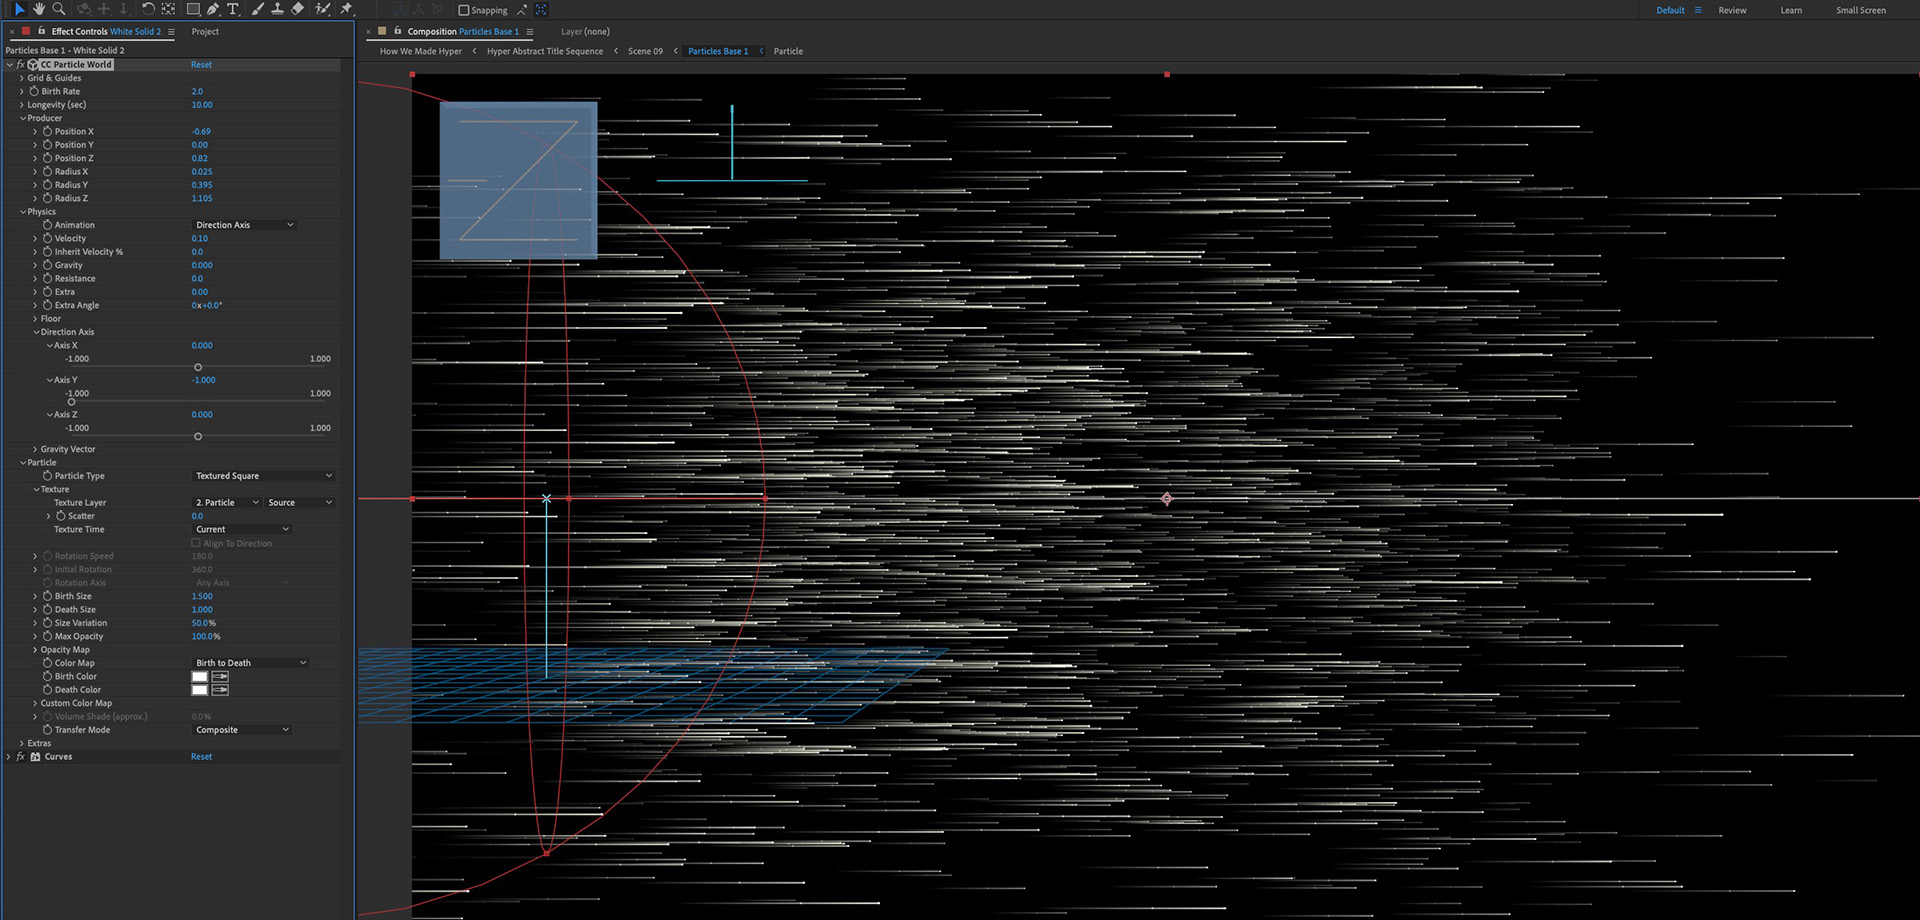The height and width of the screenshot is (920, 1920).
Task: Toggle lock on Composition viewer panel
Action: pyautogui.click(x=397, y=31)
